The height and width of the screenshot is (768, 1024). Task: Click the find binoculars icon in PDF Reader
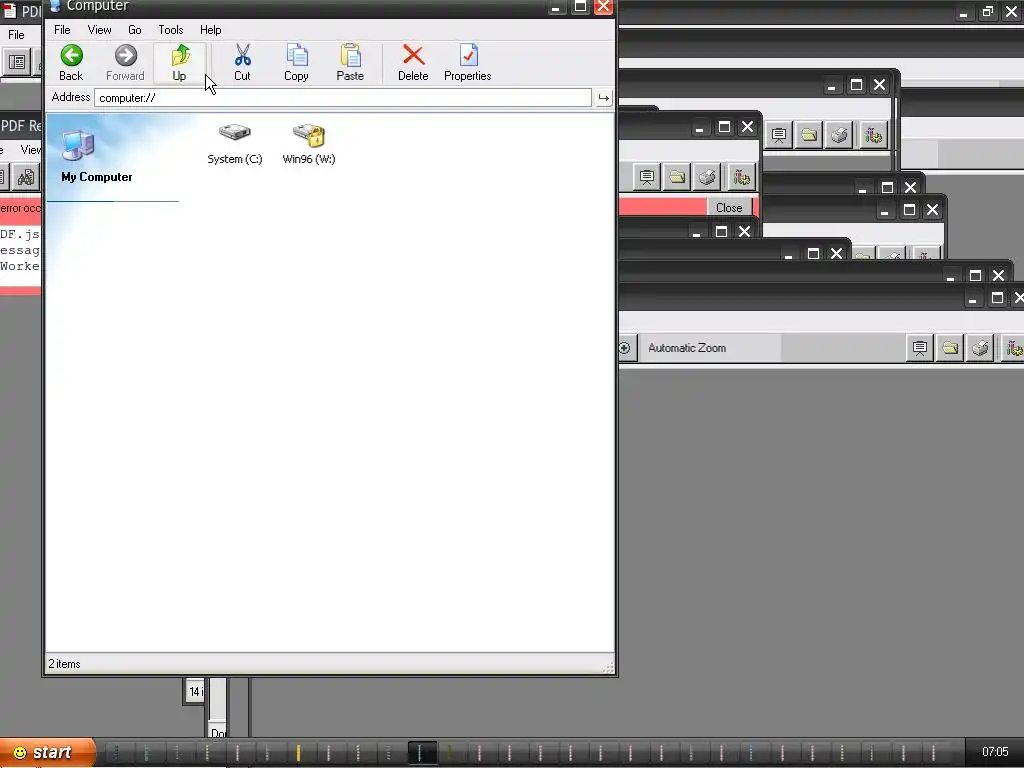pyautogui.click(x=25, y=177)
